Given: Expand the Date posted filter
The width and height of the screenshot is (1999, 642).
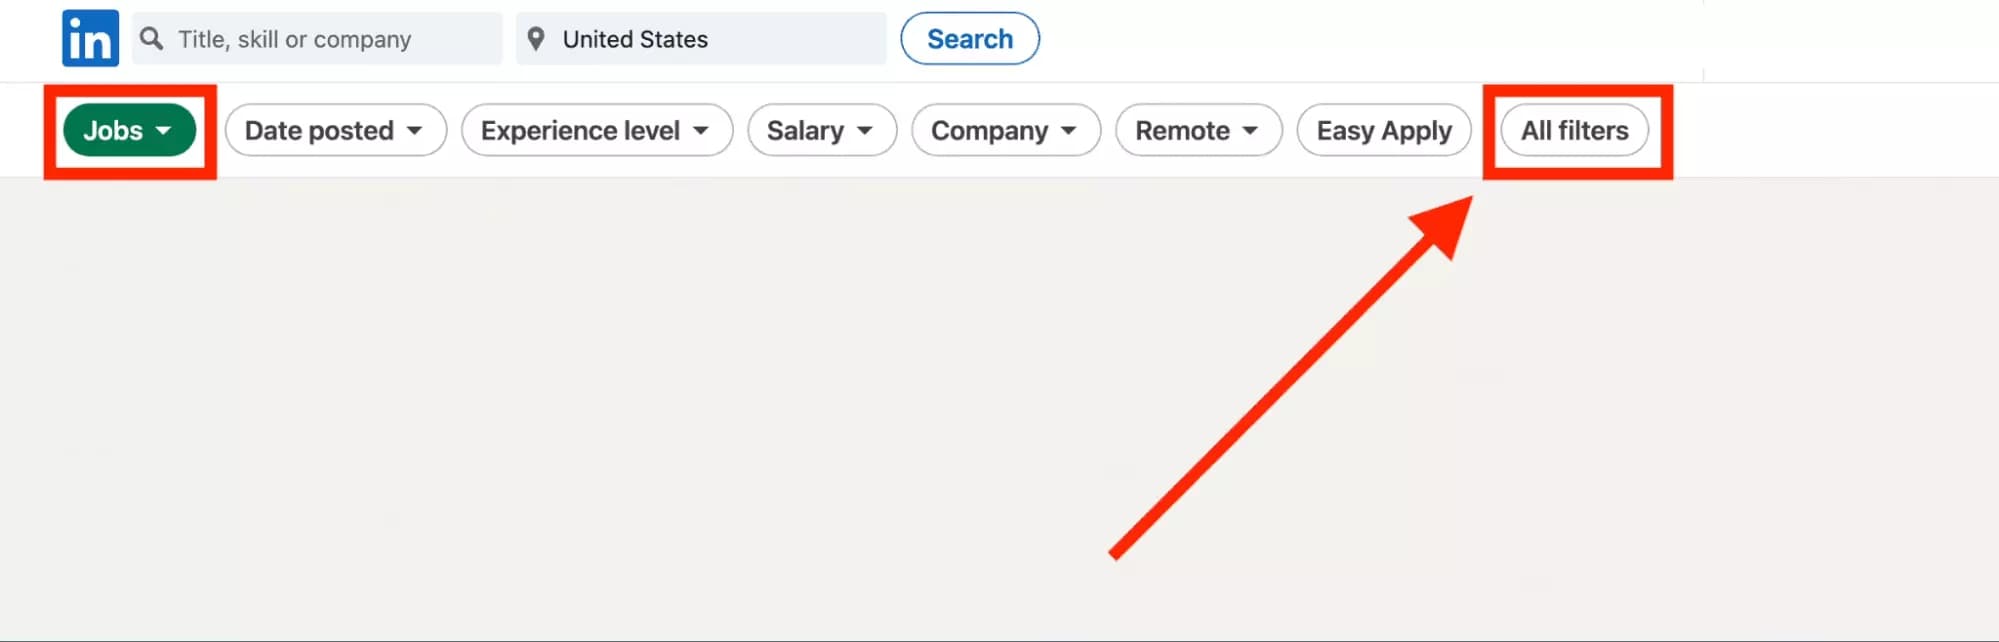Looking at the screenshot, I should point(334,130).
